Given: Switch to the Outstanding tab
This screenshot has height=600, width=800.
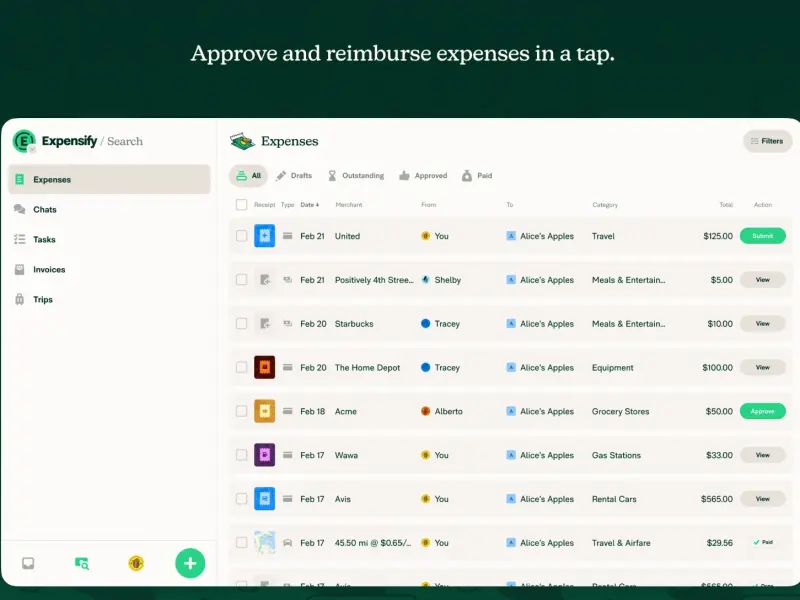Looking at the screenshot, I should [356, 176].
